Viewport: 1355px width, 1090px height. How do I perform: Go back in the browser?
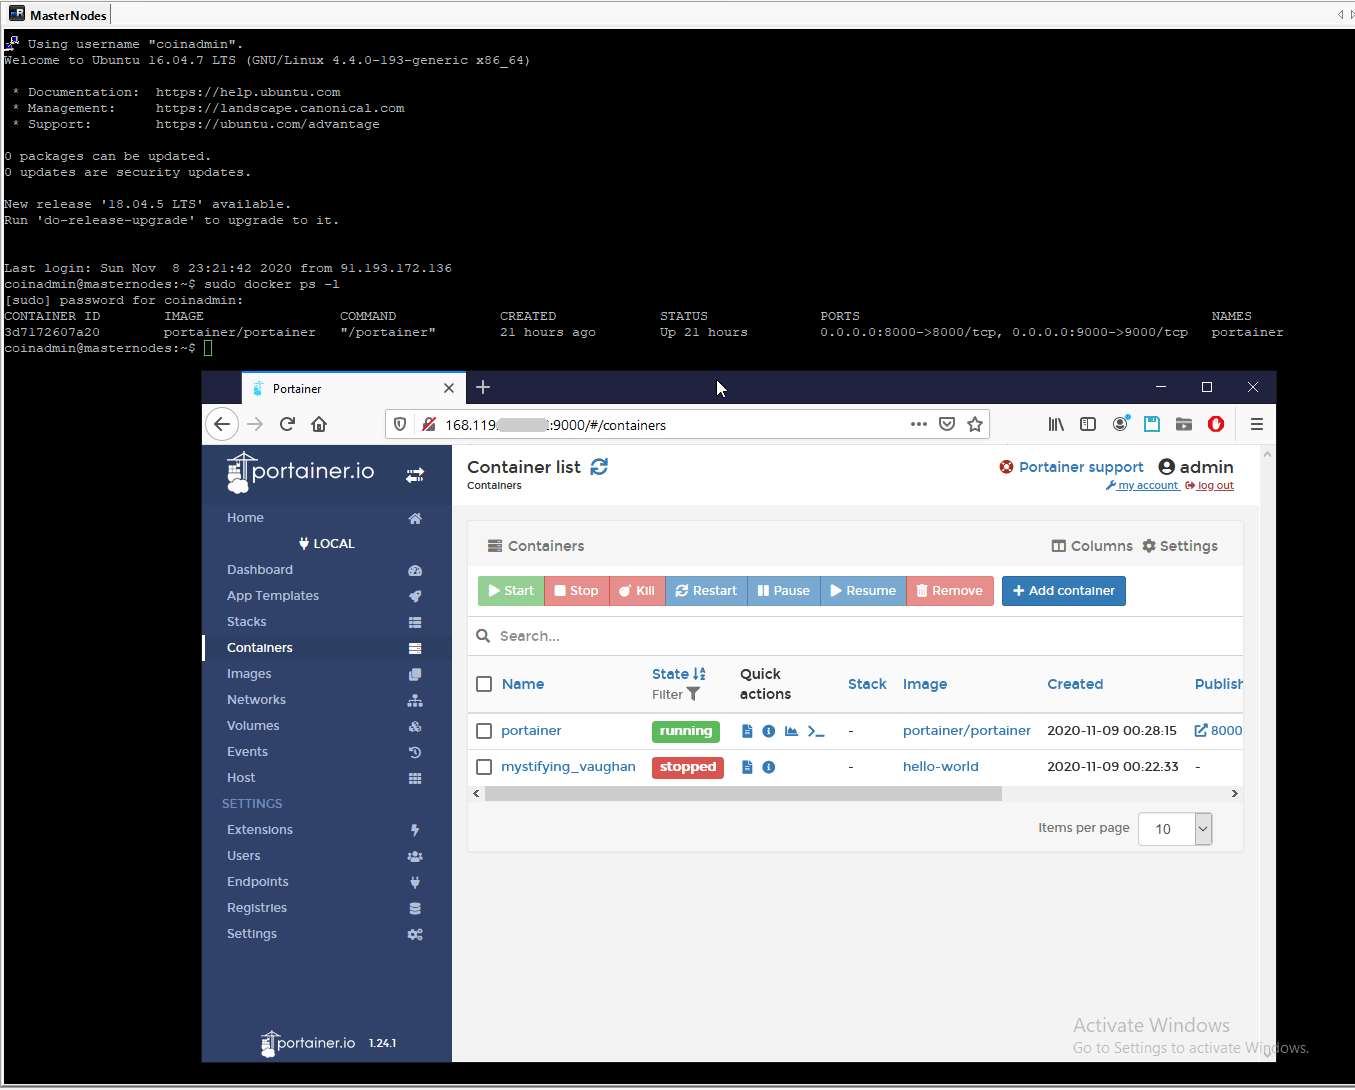[x=222, y=424]
